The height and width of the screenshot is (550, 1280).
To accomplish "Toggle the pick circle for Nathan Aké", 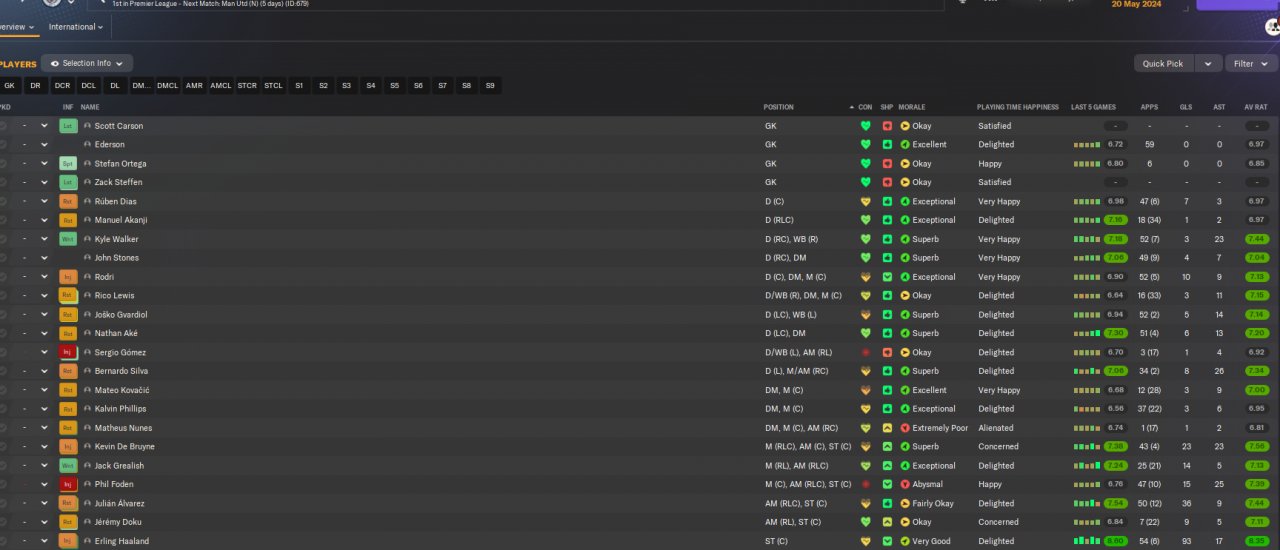I will tap(3, 333).
